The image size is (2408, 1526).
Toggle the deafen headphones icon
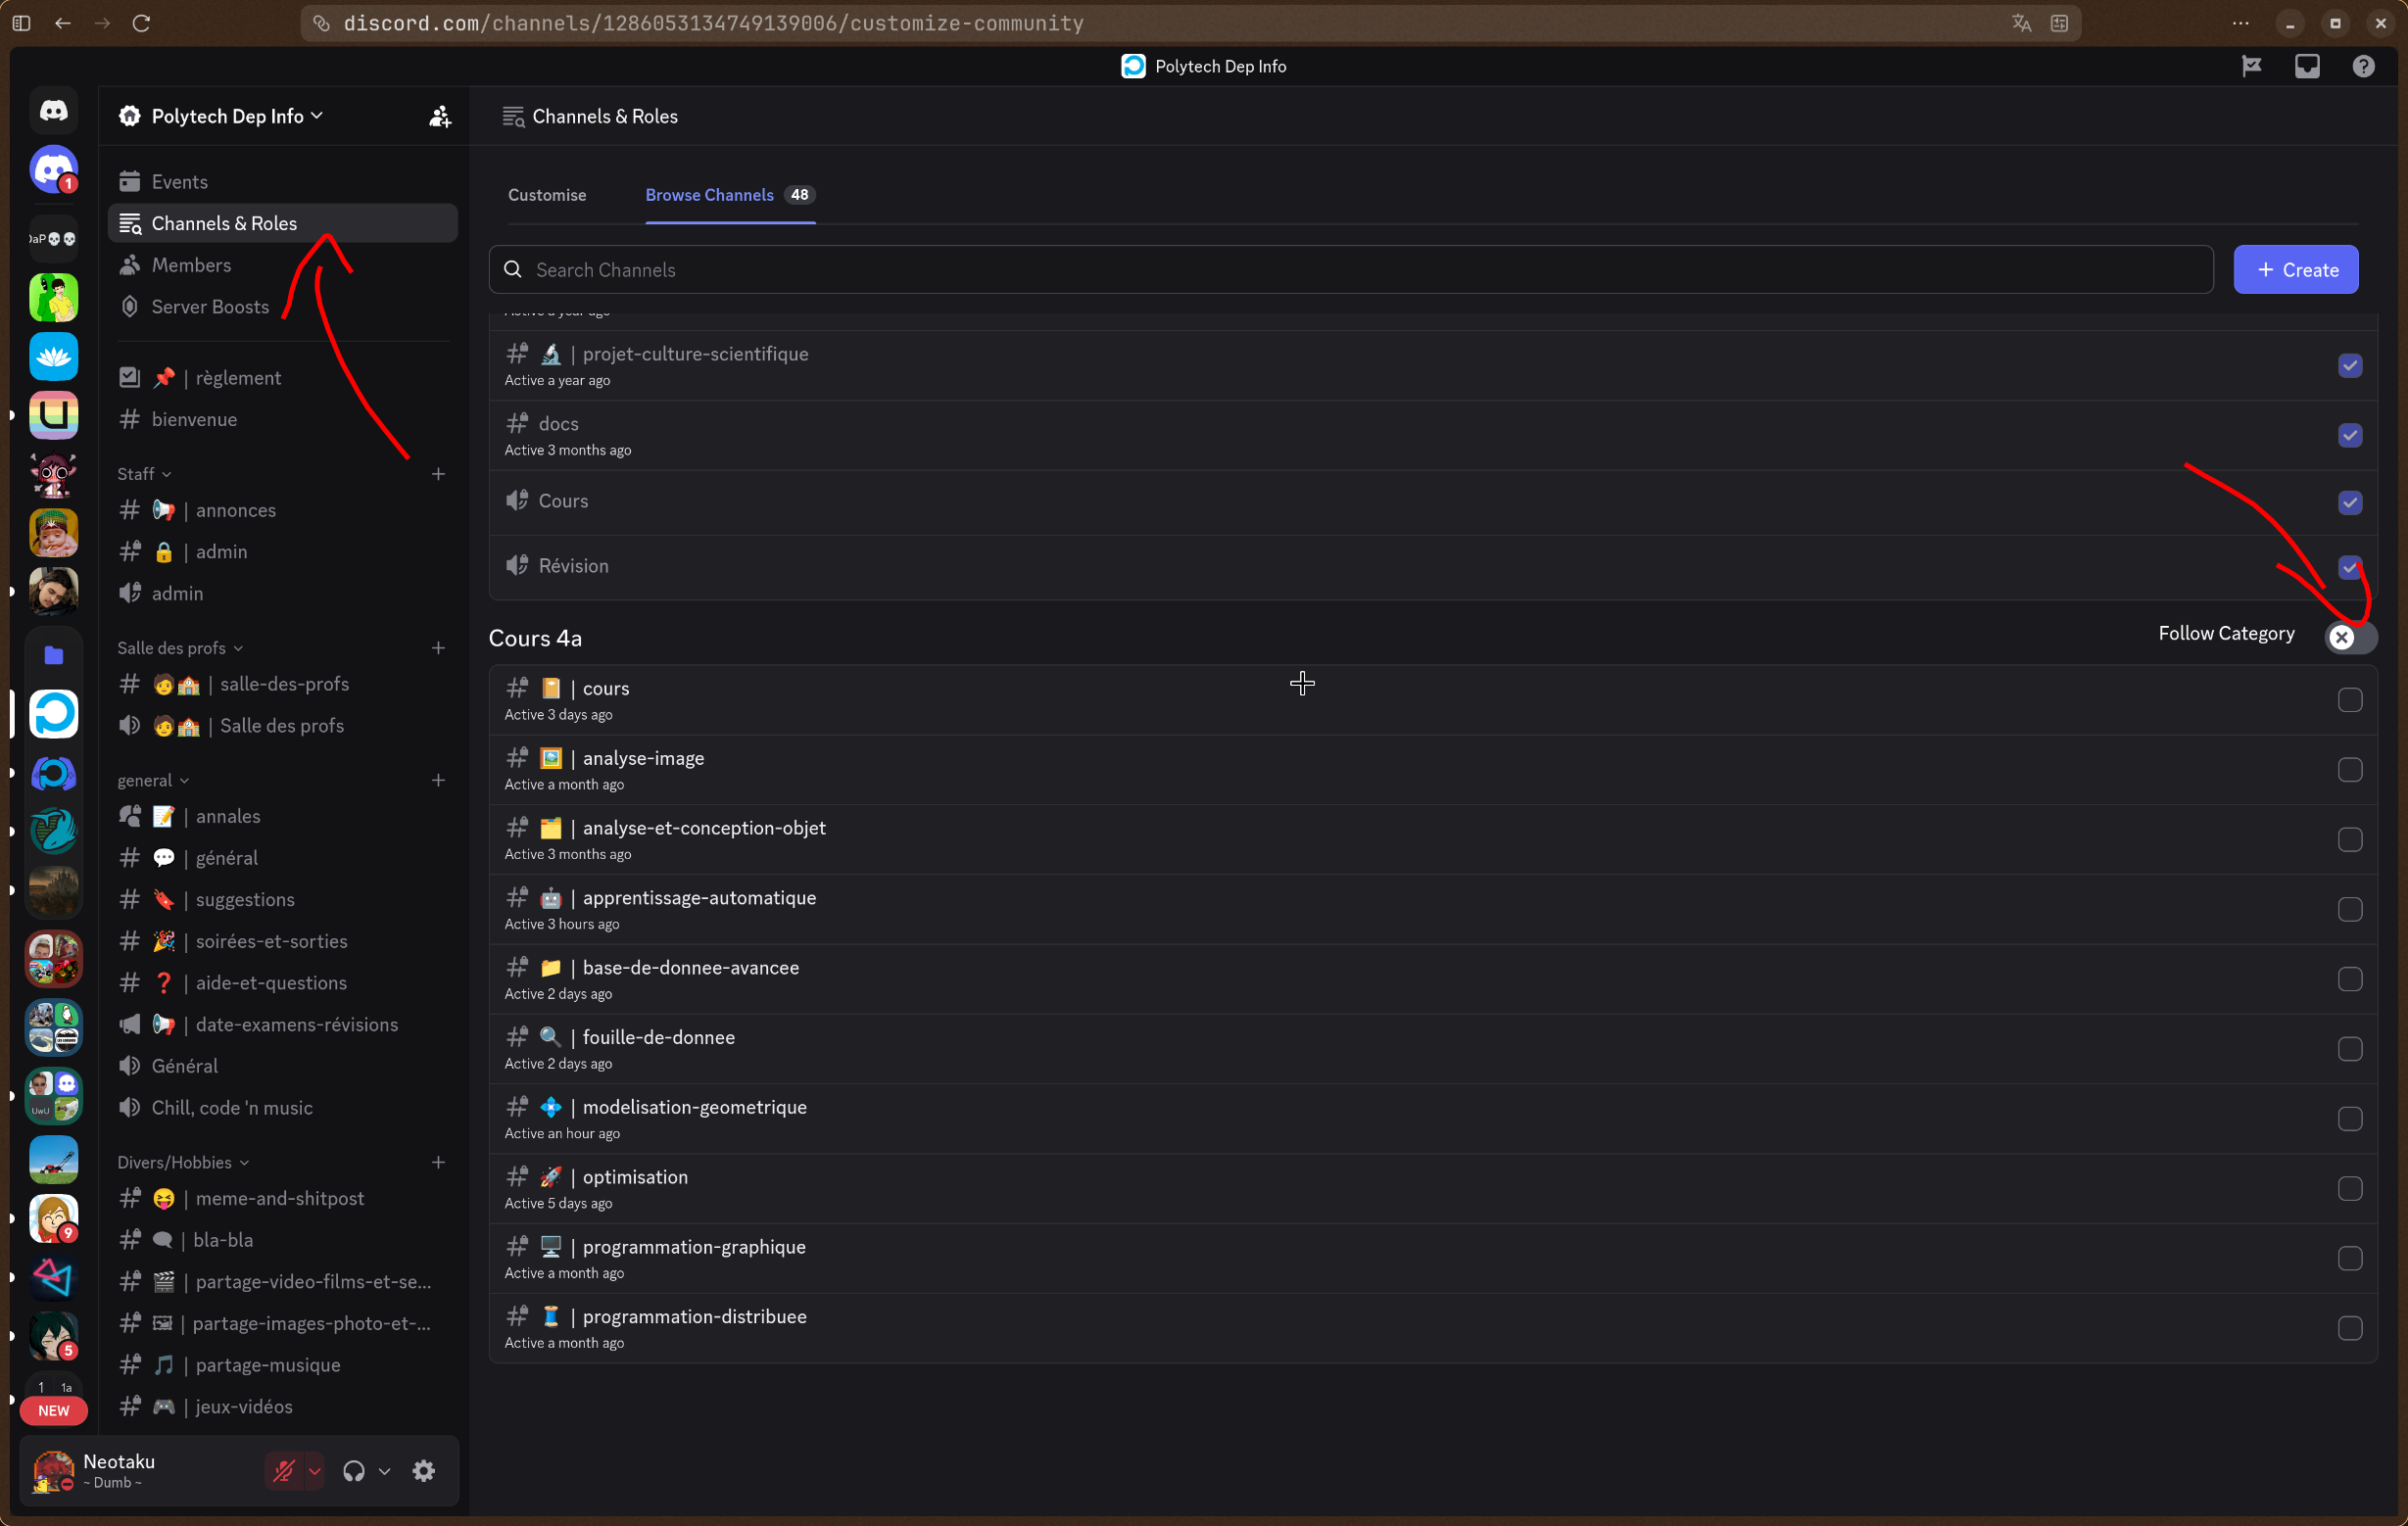coord(354,1471)
